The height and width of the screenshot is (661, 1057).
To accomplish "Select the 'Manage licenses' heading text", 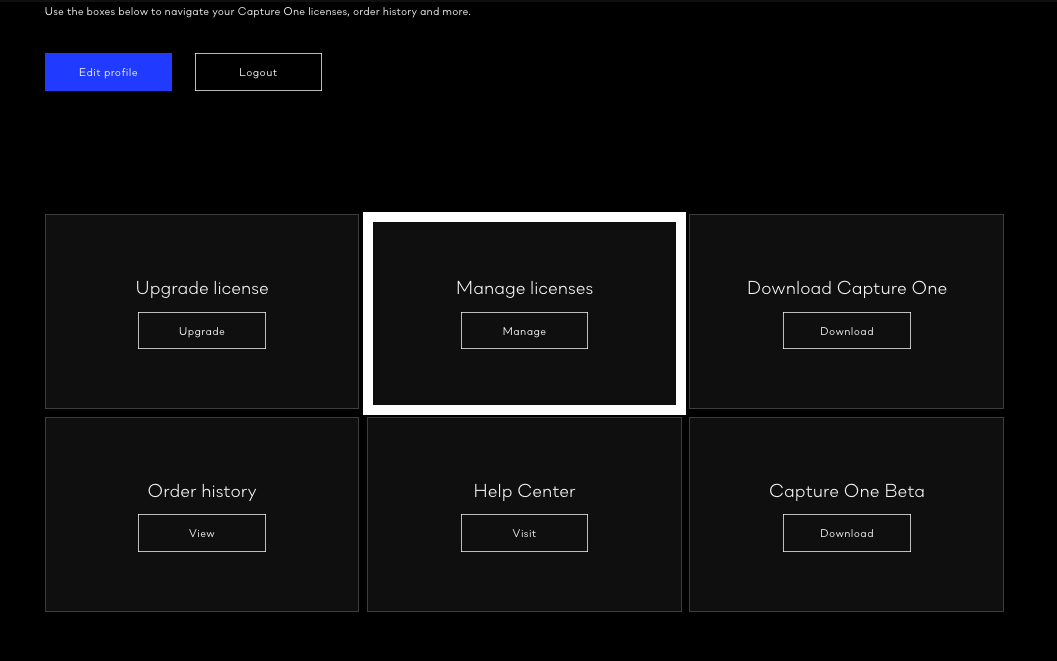I will 524,288.
